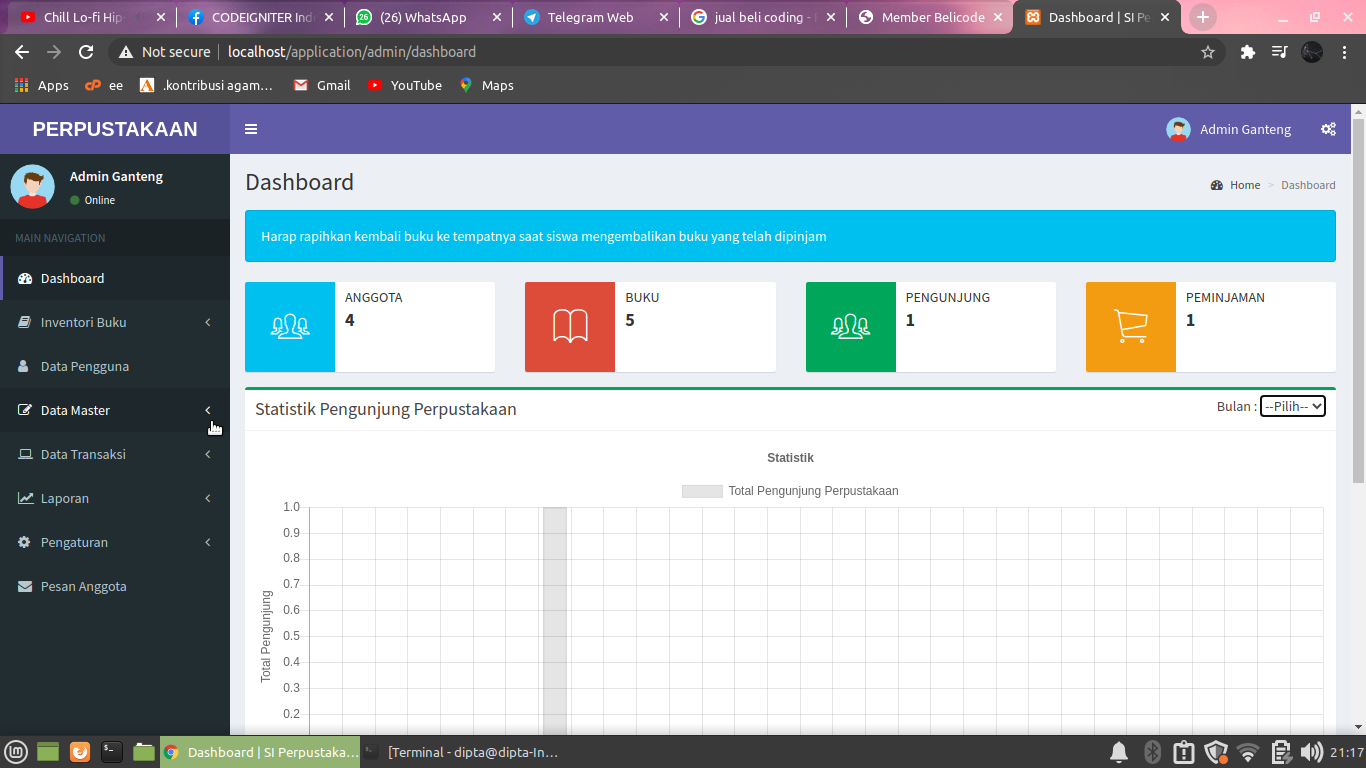
Task: Open the Chrome extensions puzzle icon
Action: (1247, 52)
